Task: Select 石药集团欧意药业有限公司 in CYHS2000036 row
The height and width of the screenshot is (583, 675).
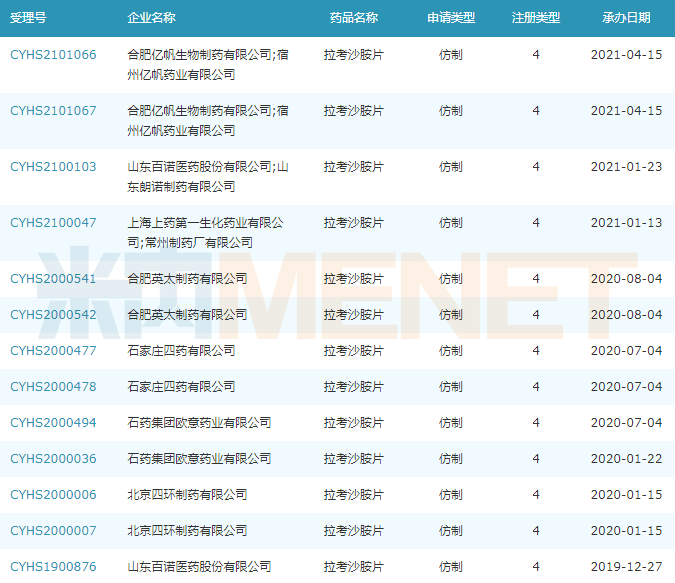Action: pyautogui.click(x=199, y=459)
